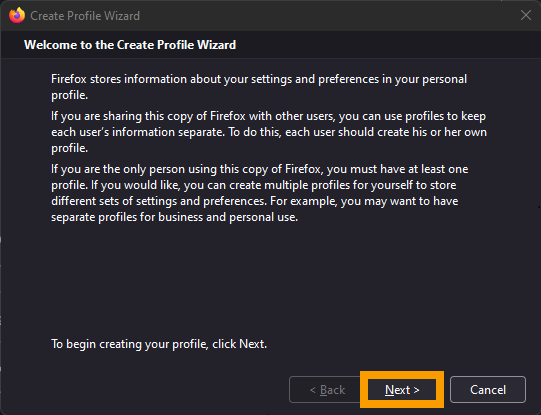
Task: Click the line "separate profiles for business and personal use"
Action: (x=175, y=217)
